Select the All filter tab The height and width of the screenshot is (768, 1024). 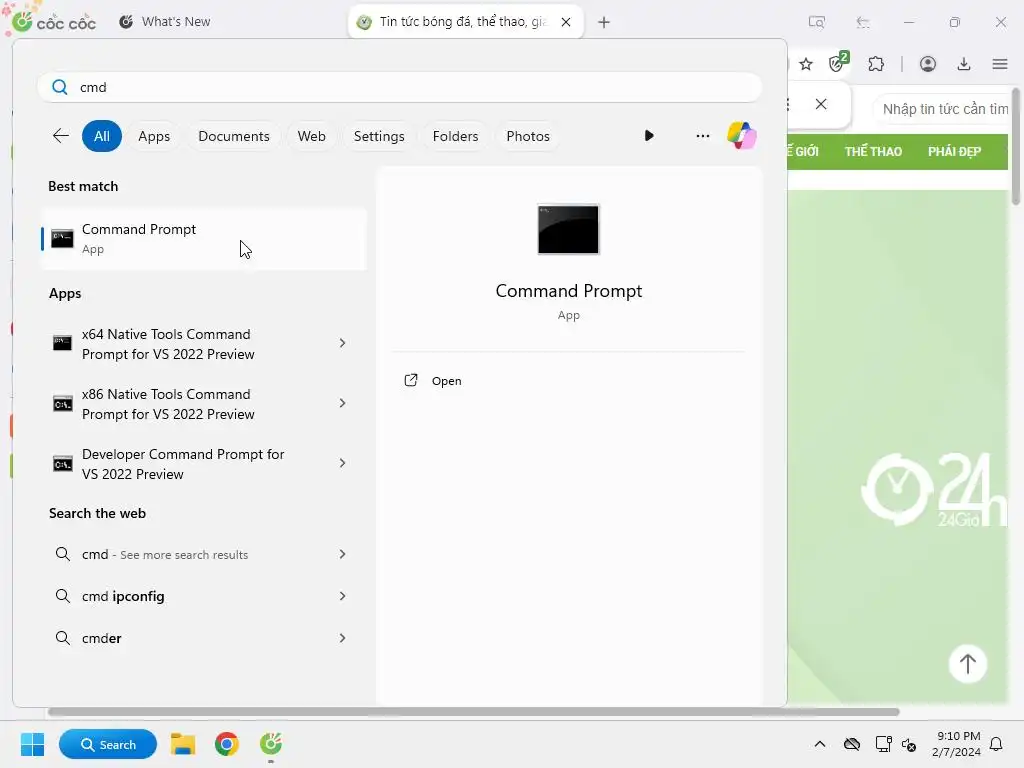pos(102,136)
